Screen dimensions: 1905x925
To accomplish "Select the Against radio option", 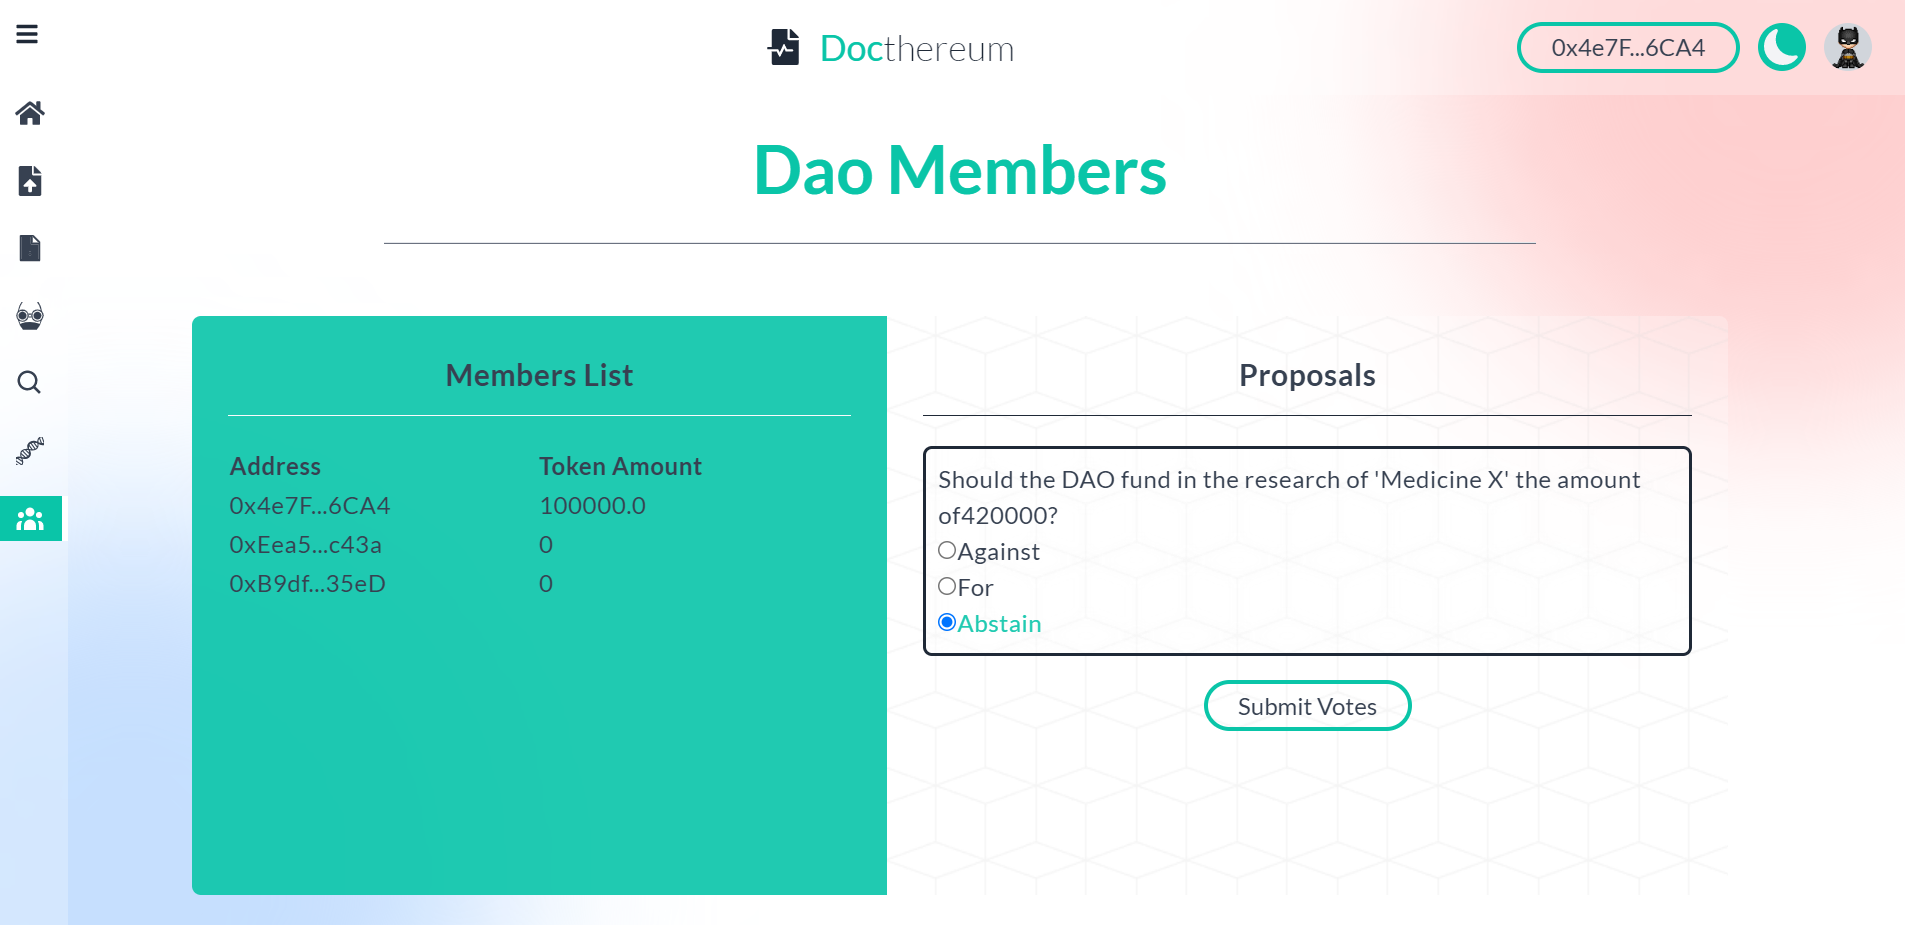I will click(x=947, y=550).
